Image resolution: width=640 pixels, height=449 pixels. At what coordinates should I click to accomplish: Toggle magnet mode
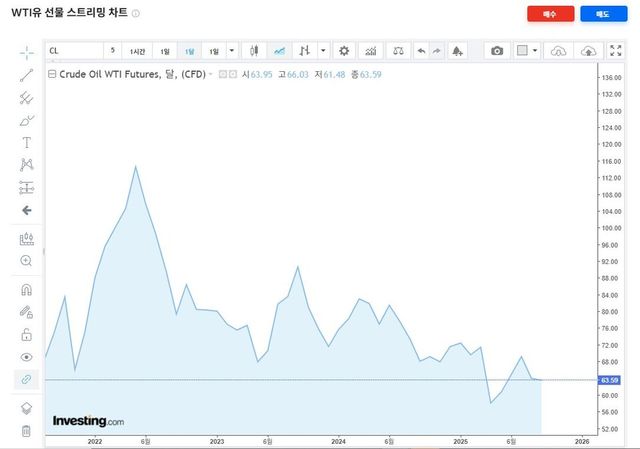click(x=26, y=290)
